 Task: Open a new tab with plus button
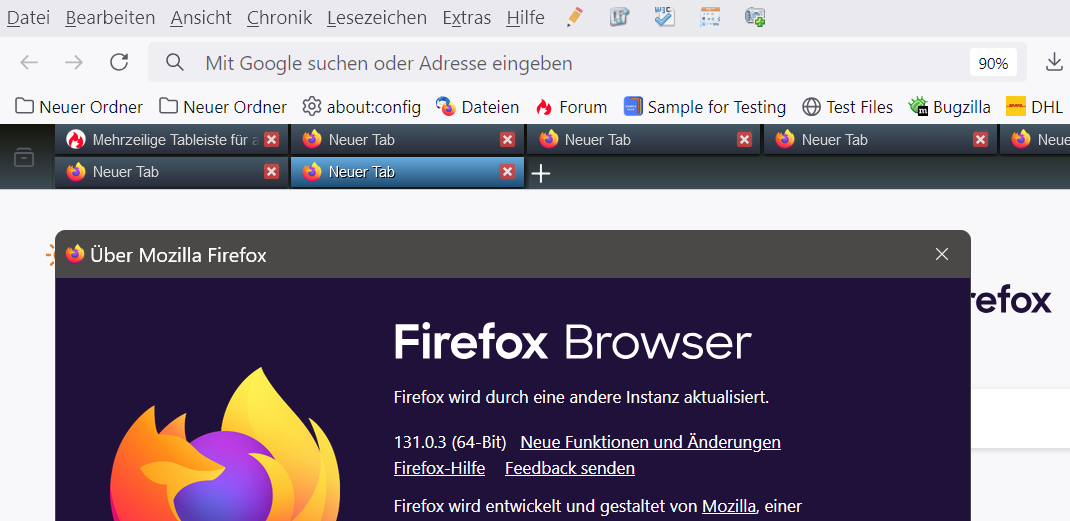coord(540,173)
